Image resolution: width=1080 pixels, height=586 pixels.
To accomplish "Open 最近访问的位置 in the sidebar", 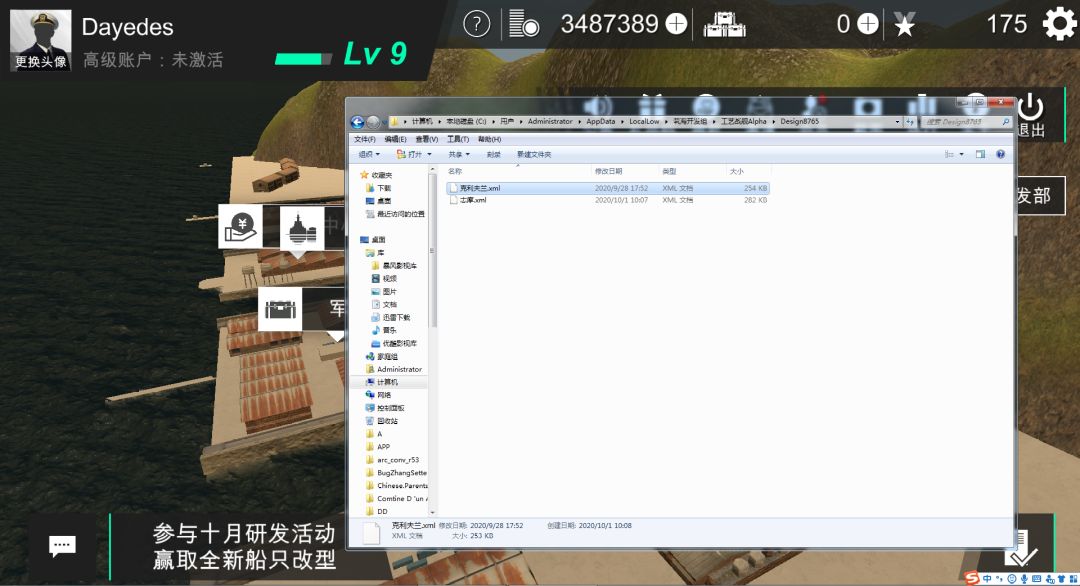I will pyautogui.click(x=395, y=214).
